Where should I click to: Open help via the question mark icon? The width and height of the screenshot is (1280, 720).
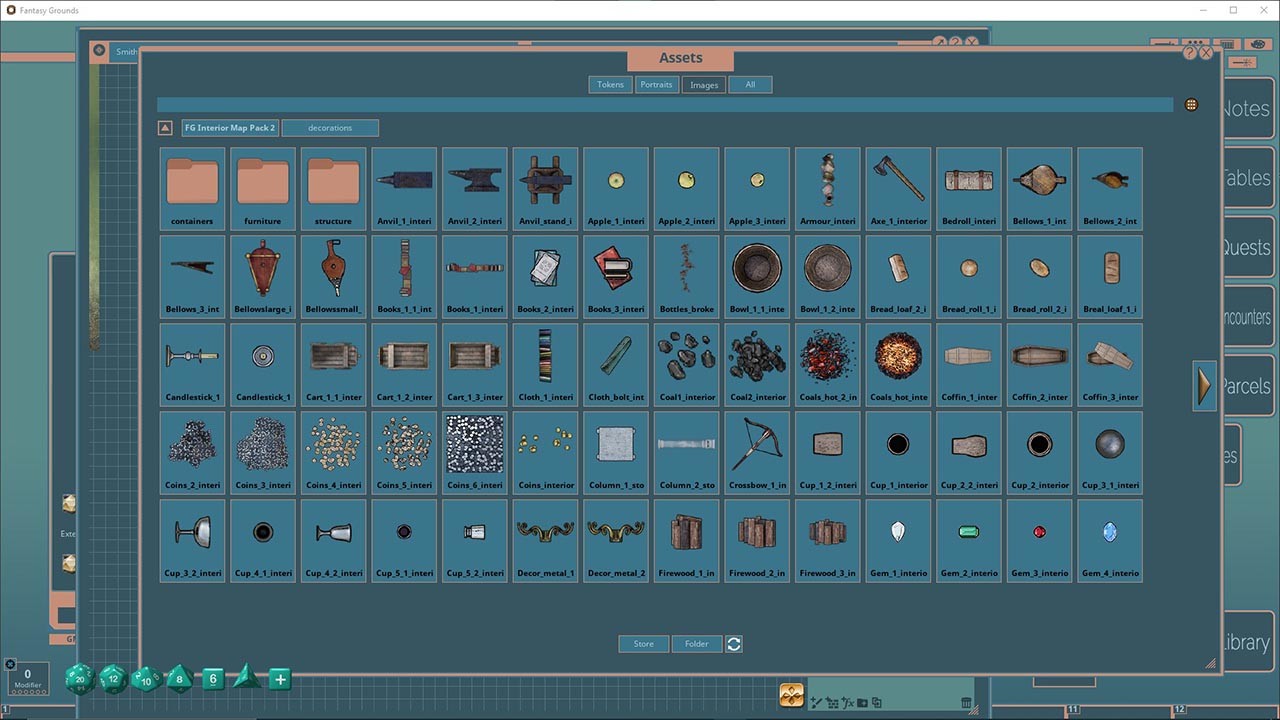tap(1189, 53)
